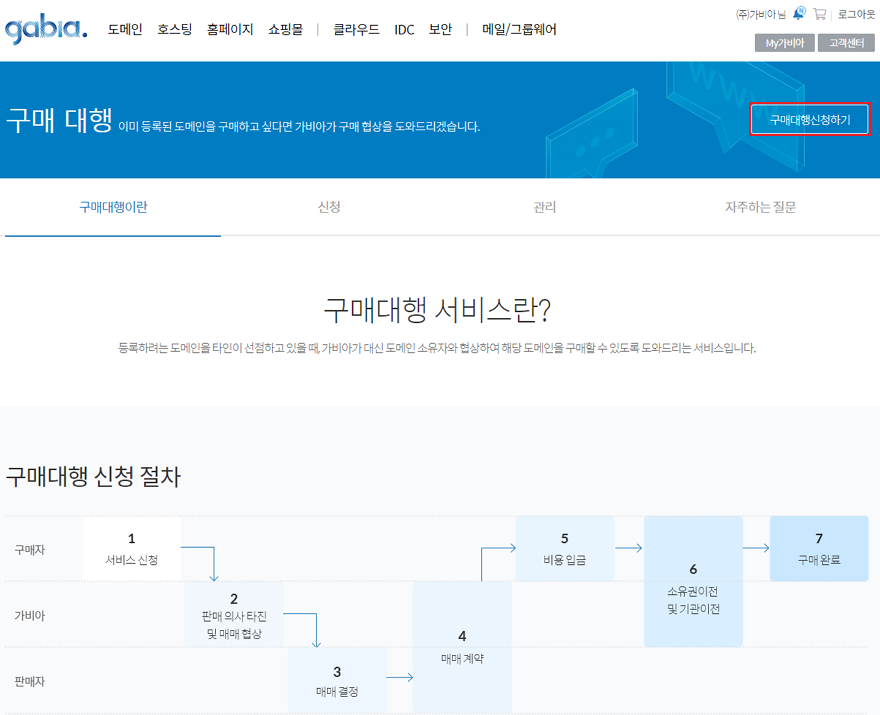This screenshot has height=715, width=880.
Task: Click step 2 판매 의사 타진 box
Action: [x=234, y=616]
